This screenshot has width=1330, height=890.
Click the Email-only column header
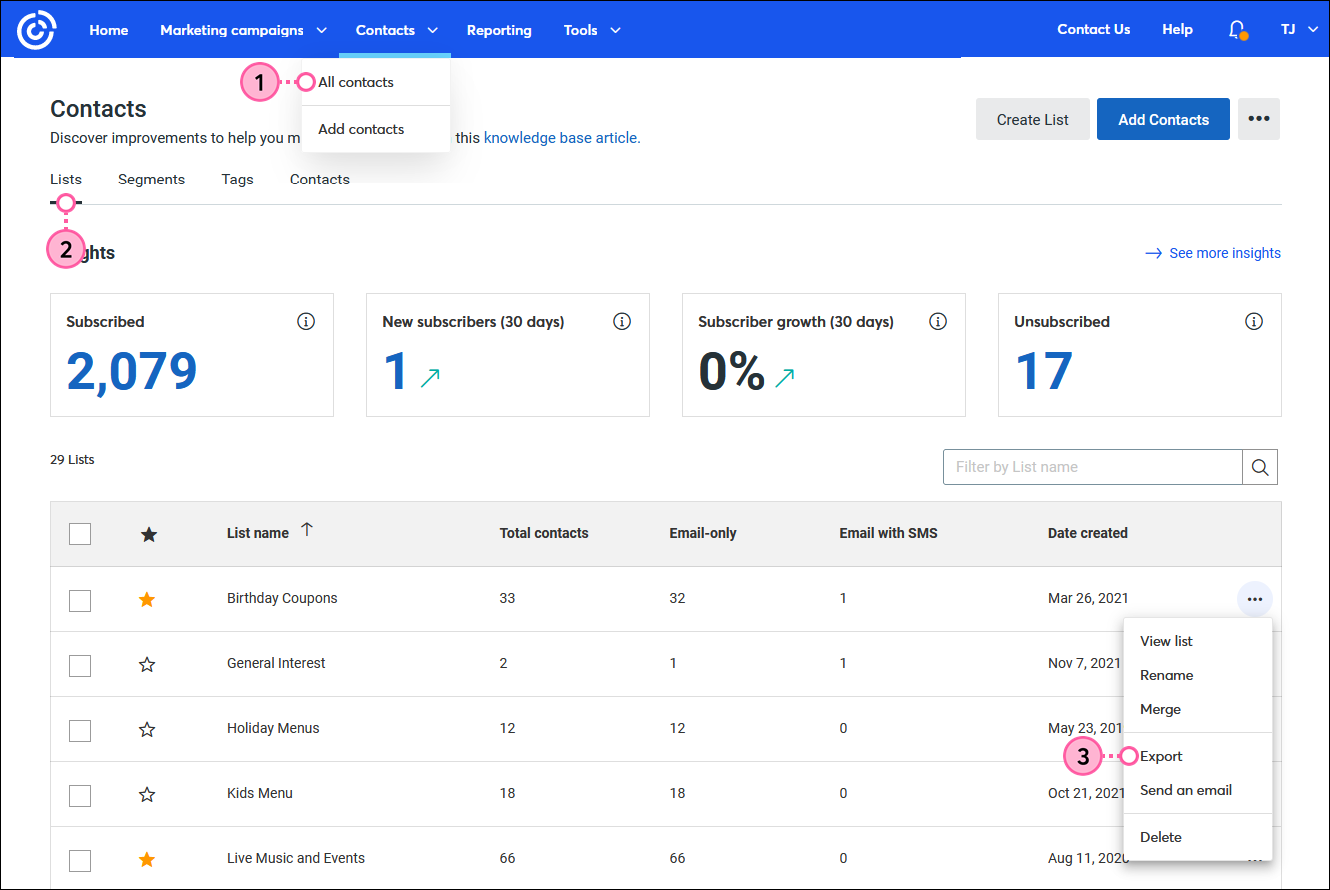(703, 533)
